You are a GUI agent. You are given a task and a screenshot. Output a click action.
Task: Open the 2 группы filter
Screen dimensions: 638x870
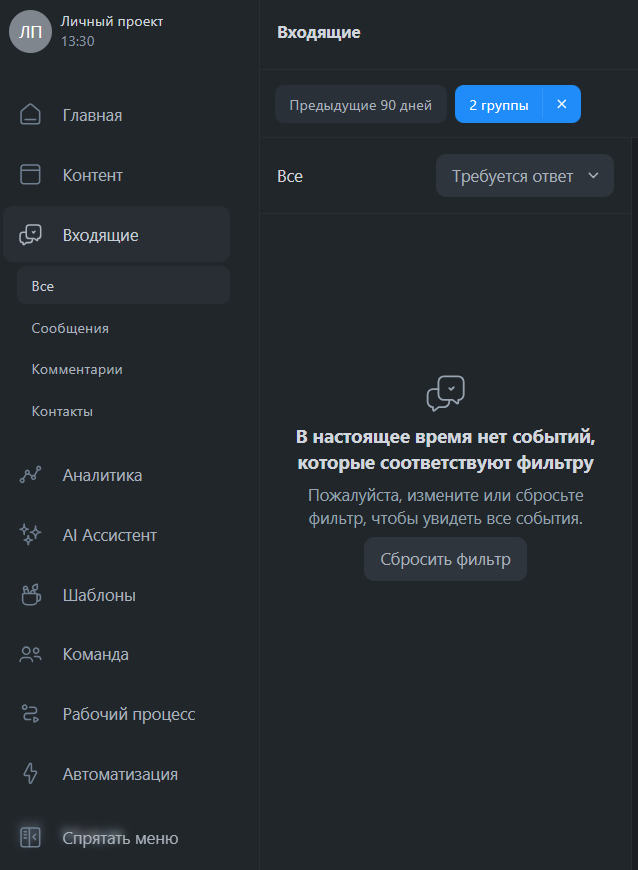coord(498,104)
